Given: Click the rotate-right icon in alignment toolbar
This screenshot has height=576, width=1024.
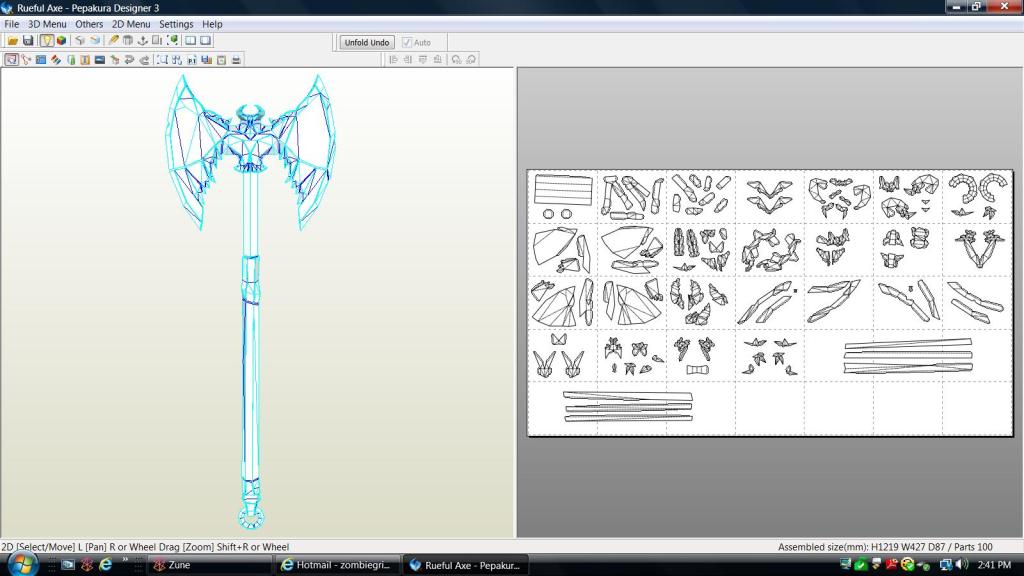Looking at the screenshot, I should (471, 59).
